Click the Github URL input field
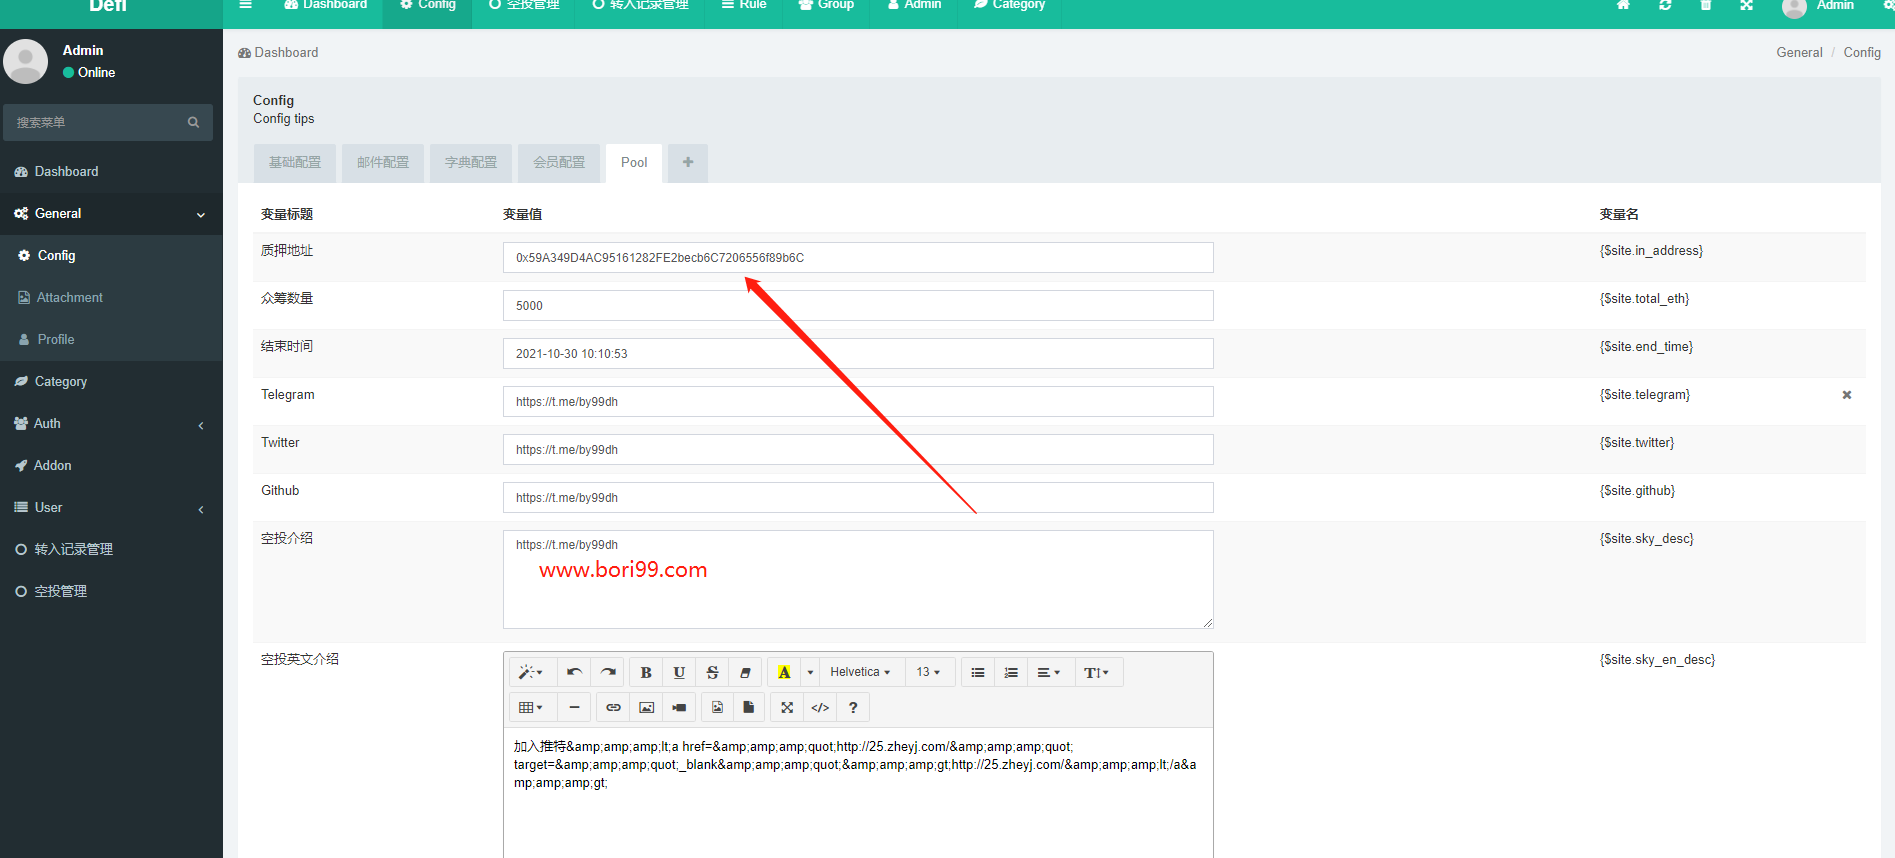The width and height of the screenshot is (1895, 858). [x=858, y=497]
